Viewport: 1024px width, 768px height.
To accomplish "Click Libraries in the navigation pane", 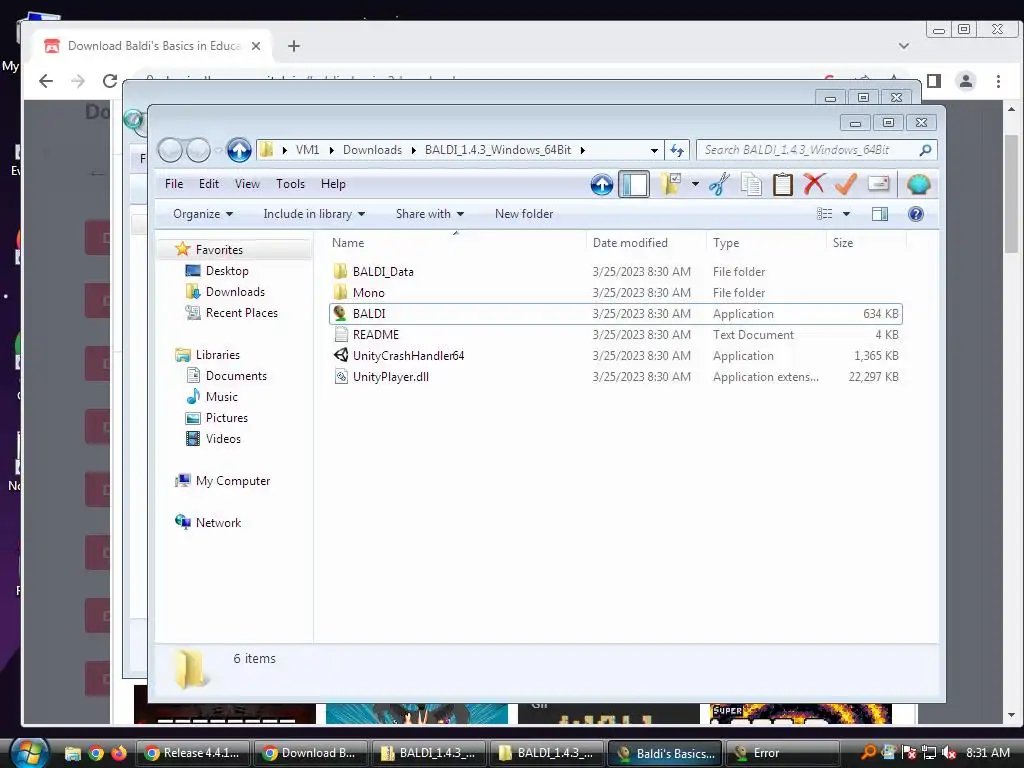I will (x=217, y=355).
